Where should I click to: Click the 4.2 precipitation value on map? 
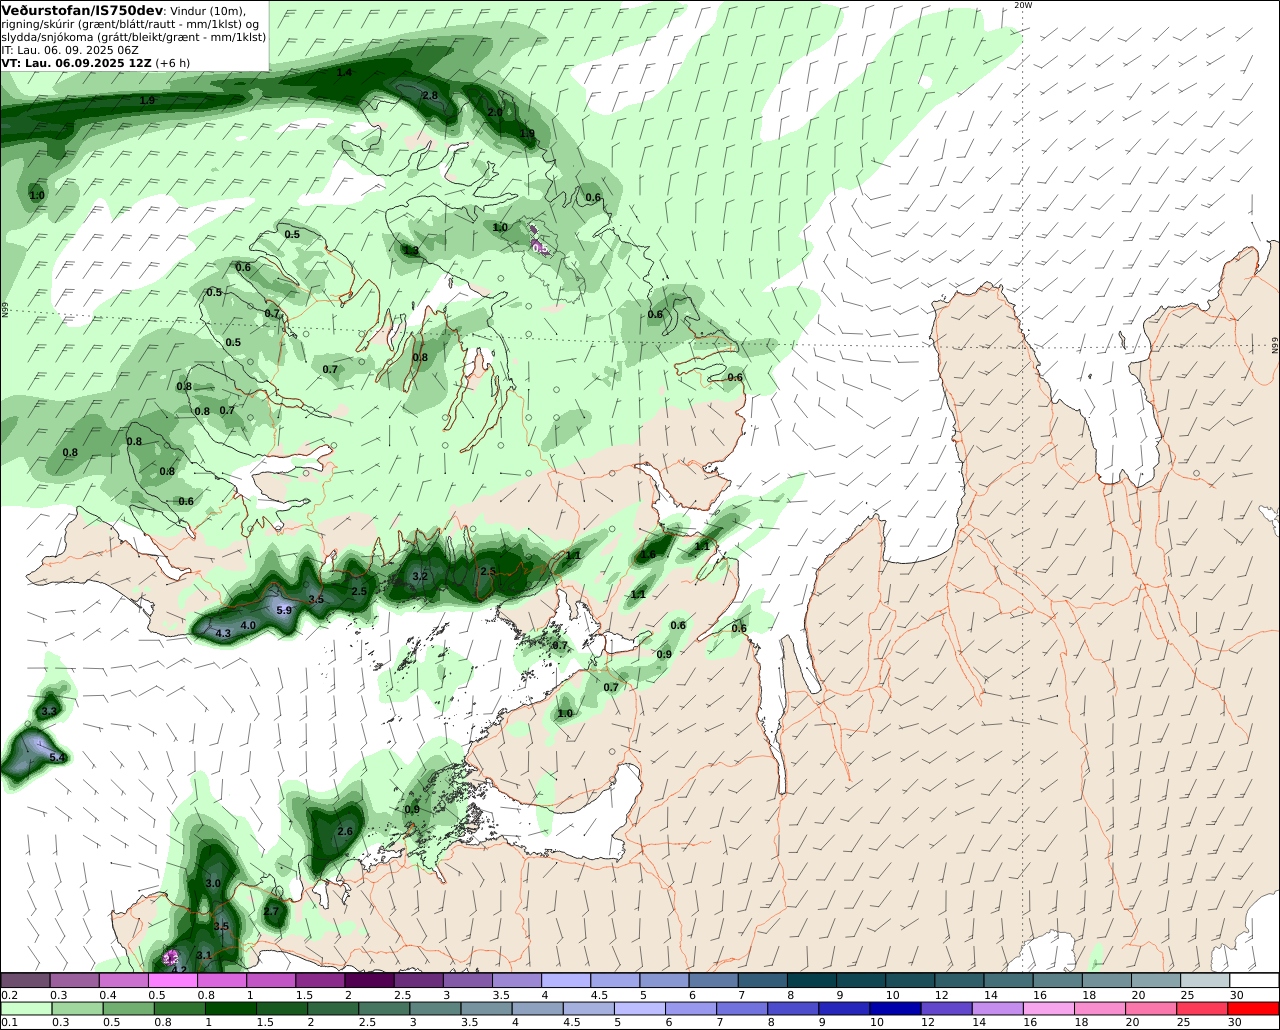(179, 969)
